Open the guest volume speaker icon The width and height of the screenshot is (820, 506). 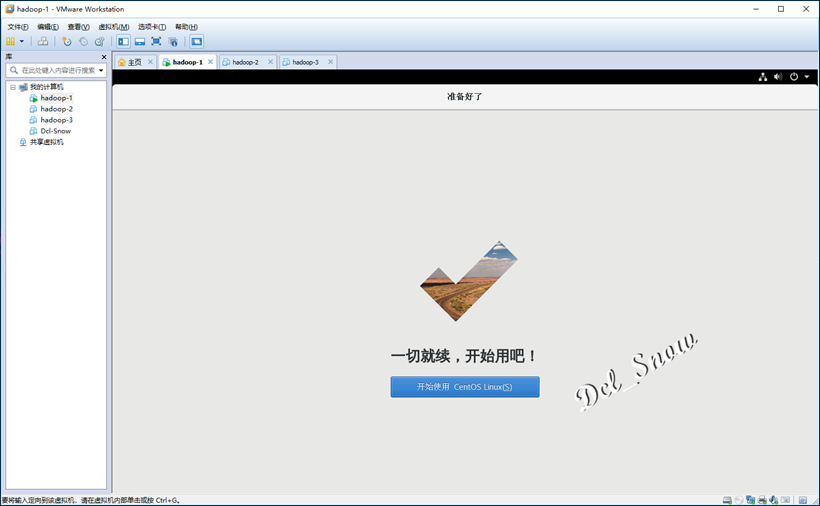click(x=778, y=77)
